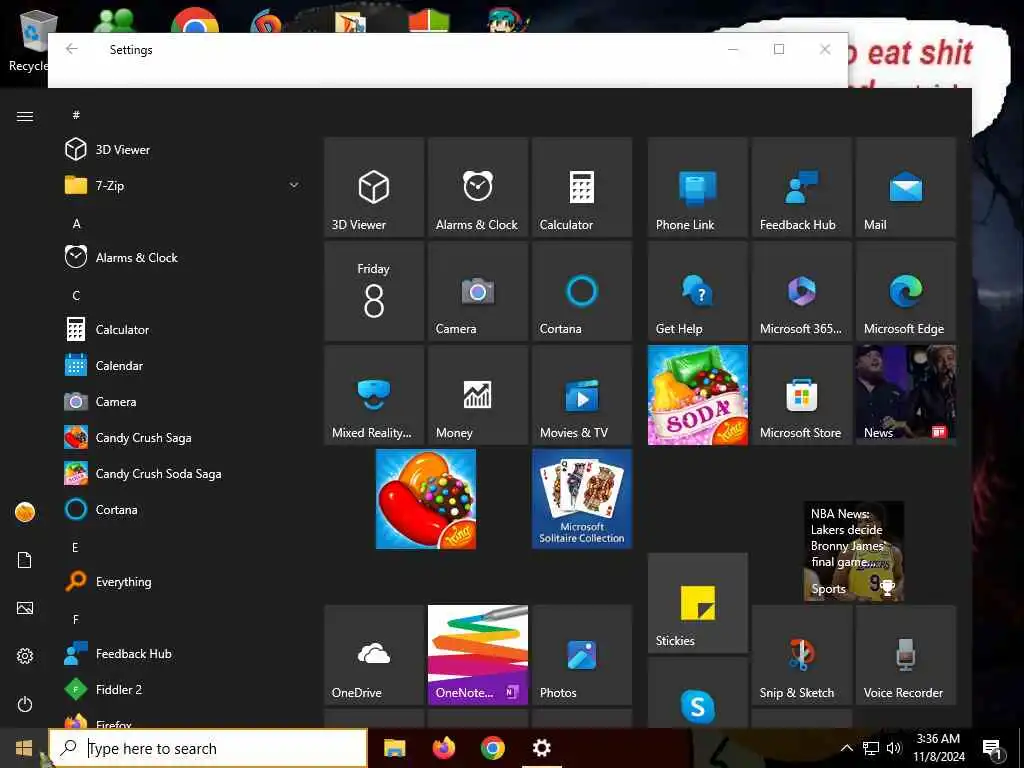
Task: Open the Photos tile
Action: coord(582,654)
